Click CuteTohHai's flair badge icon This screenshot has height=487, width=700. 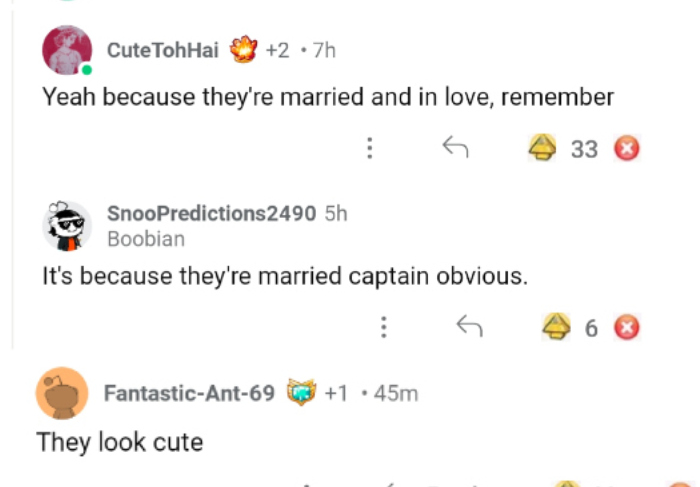click(243, 49)
